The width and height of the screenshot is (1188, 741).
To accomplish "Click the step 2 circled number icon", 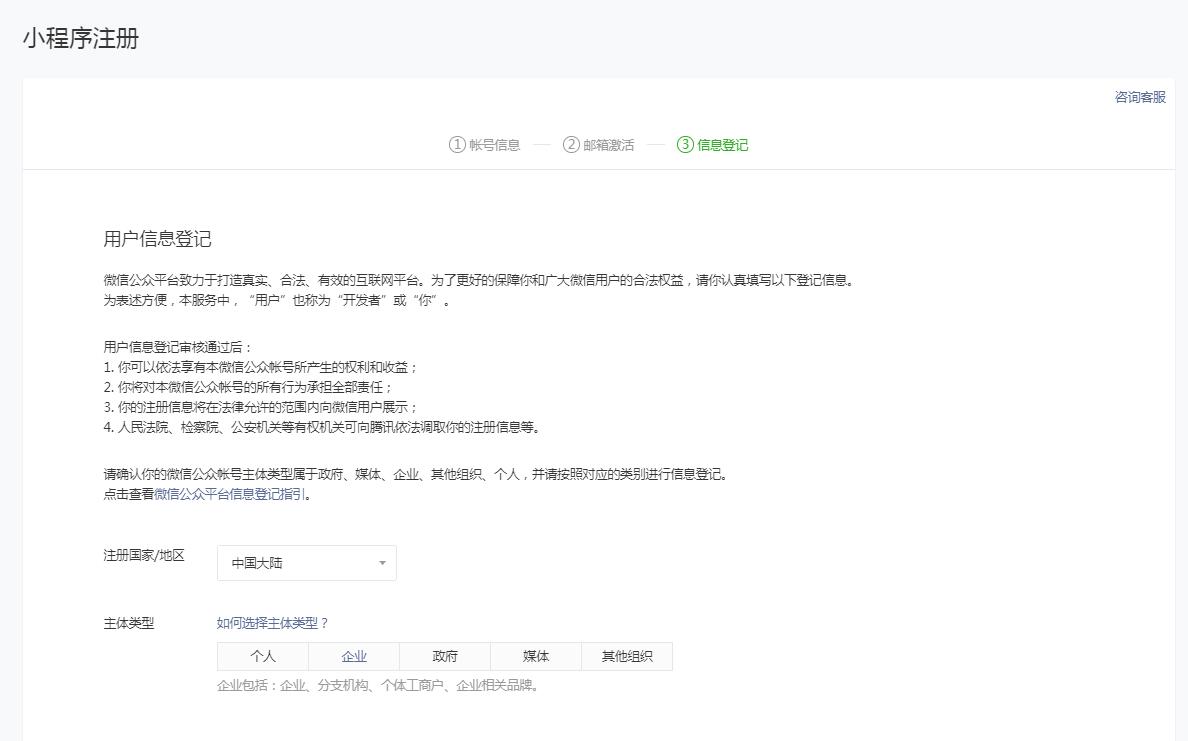I will [x=571, y=145].
